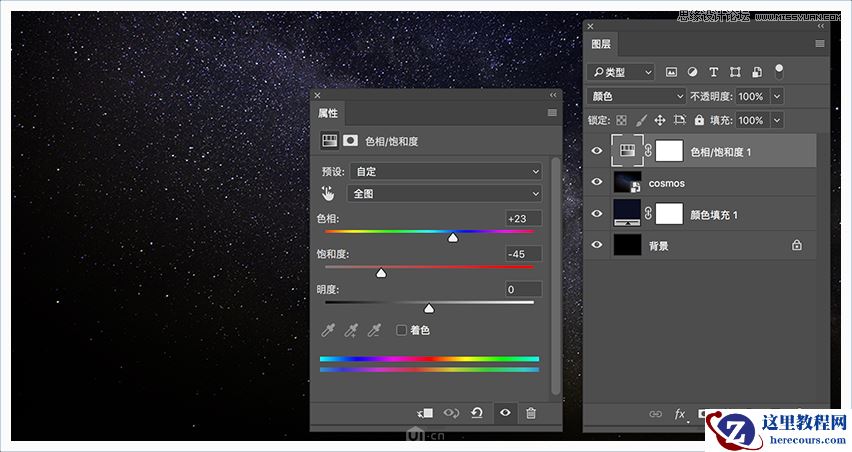This screenshot has width=852, height=452.
Task: Filter layers by adjustment layer icon
Action: [692, 72]
